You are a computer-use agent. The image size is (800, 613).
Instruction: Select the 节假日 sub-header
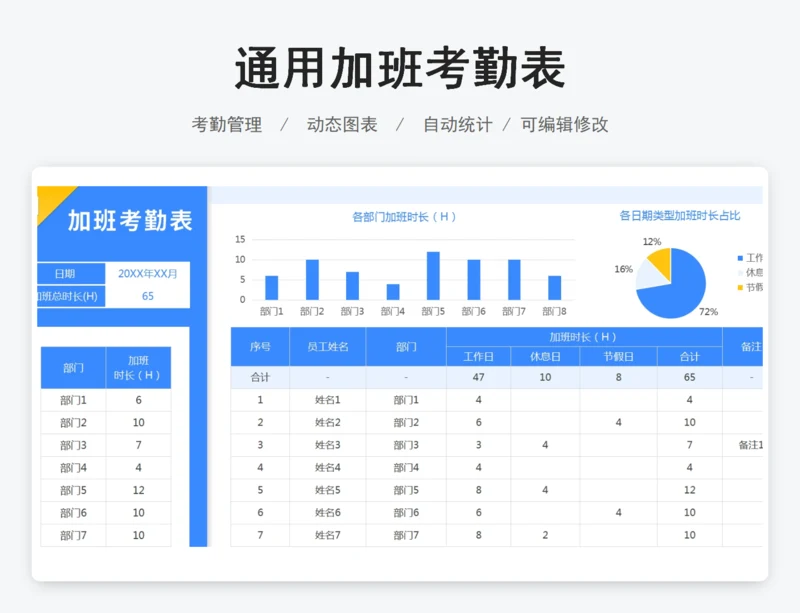click(618, 357)
